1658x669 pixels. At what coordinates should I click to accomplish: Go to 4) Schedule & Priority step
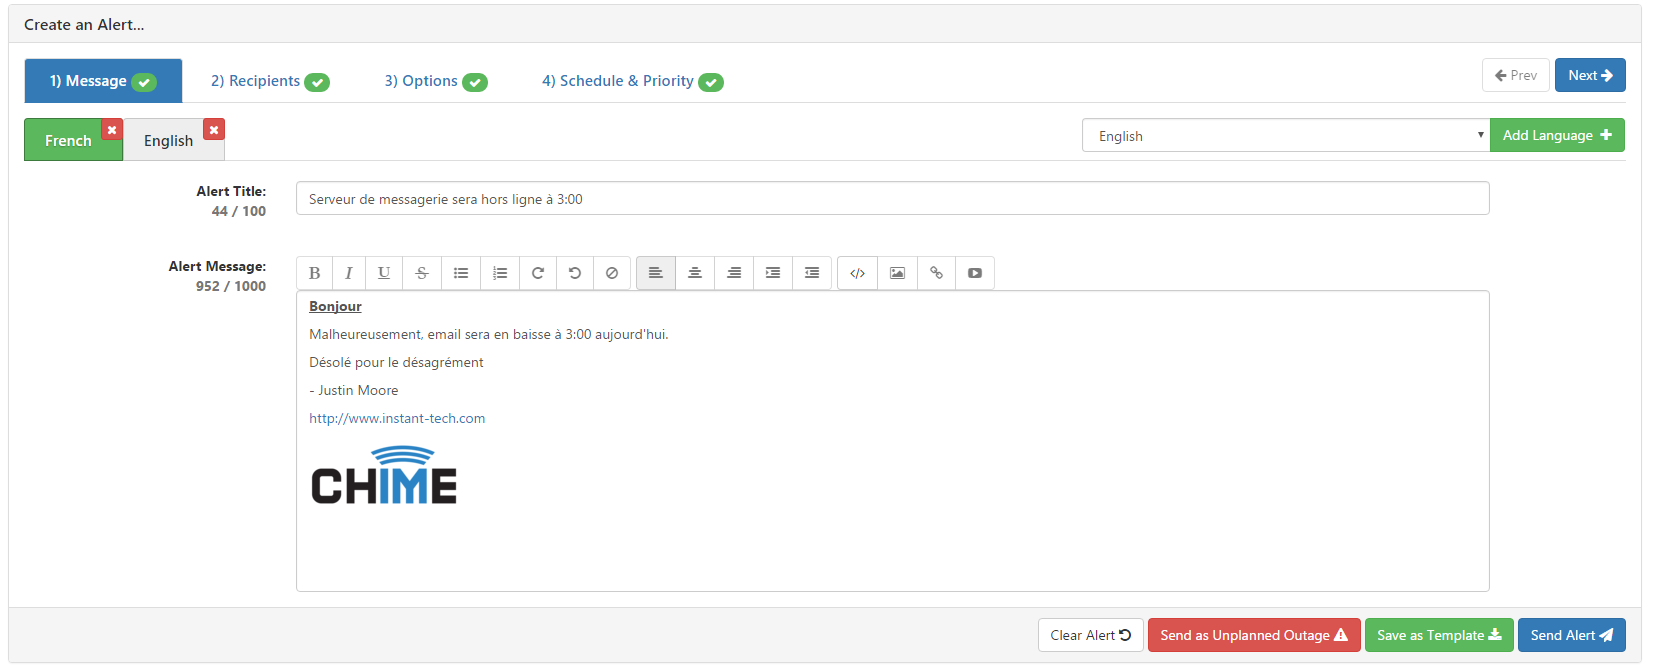point(632,81)
